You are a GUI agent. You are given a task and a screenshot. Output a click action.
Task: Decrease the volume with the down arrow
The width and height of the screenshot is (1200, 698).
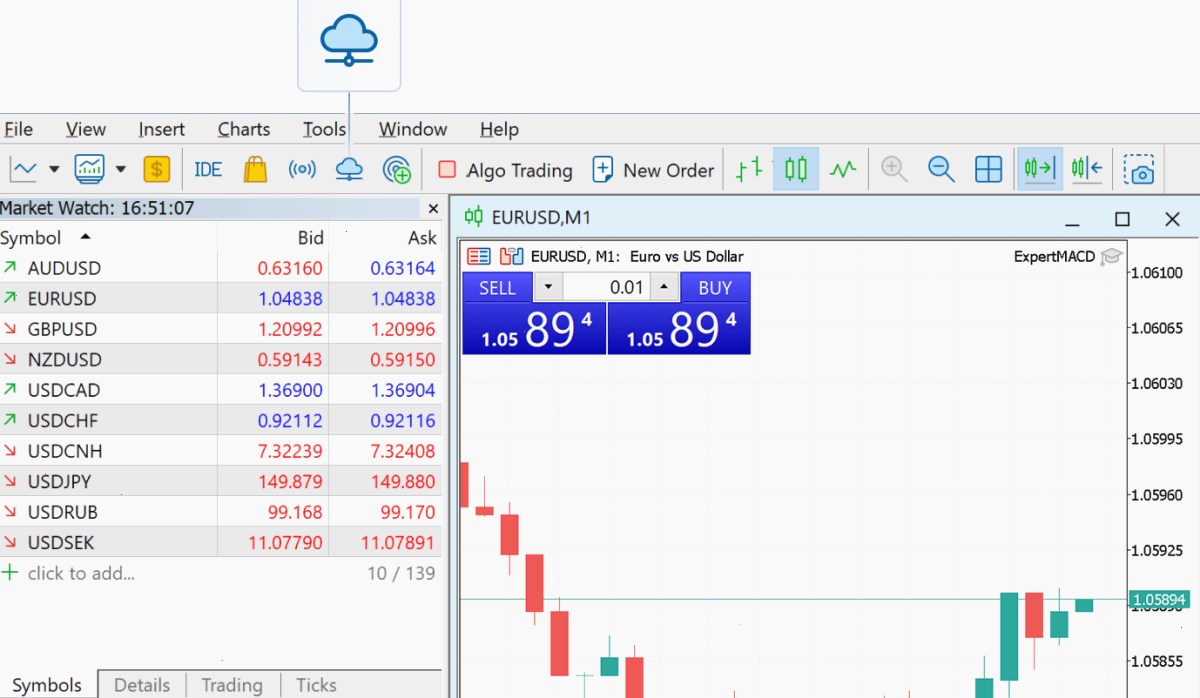pyautogui.click(x=548, y=288)
